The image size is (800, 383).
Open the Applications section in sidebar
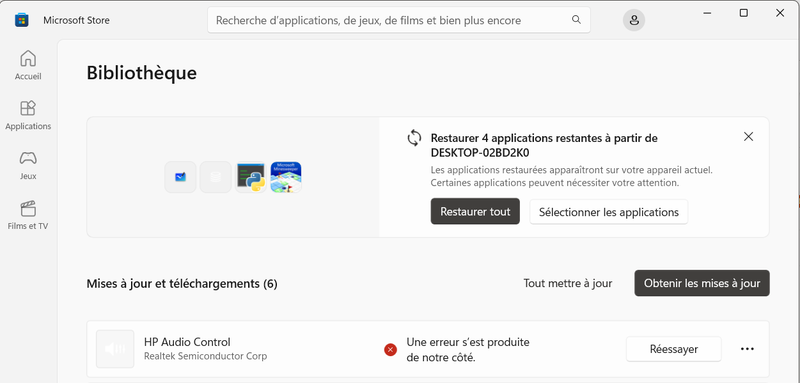[x=28, y=115]
